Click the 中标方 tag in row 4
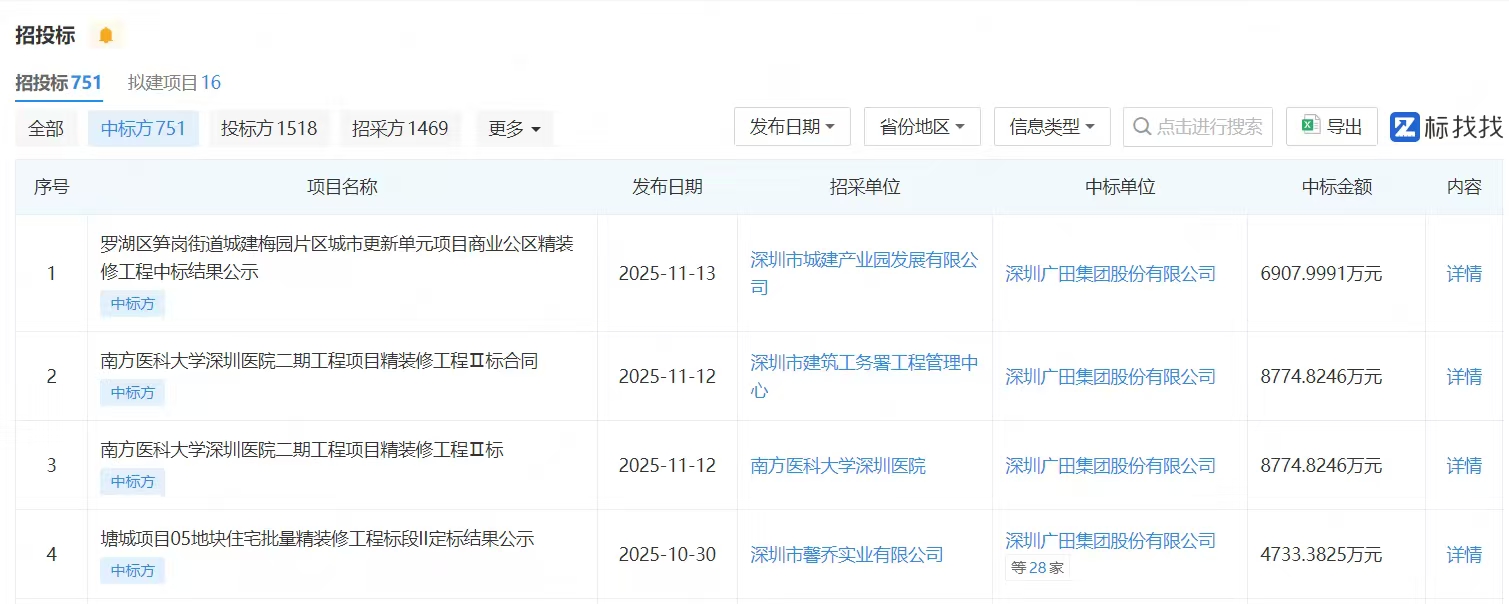The image size is (1509, 604). click(132, 570)
